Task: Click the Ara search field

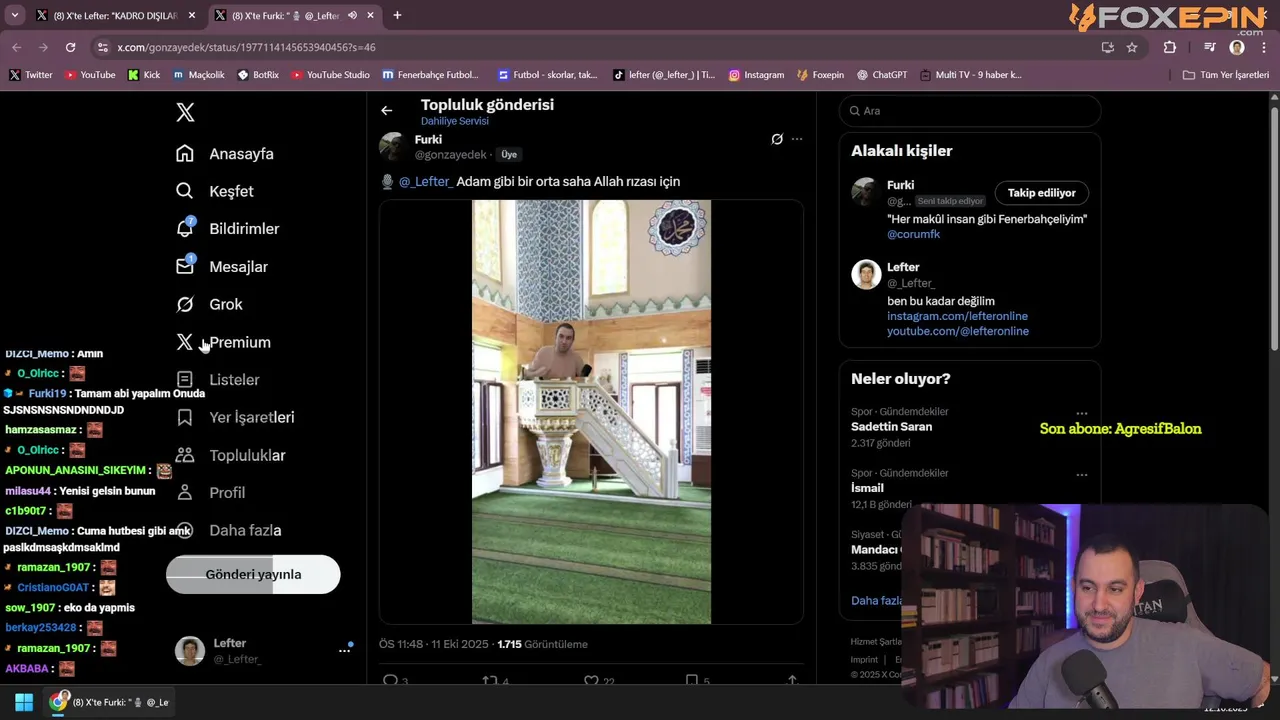Action: [970, 111]
